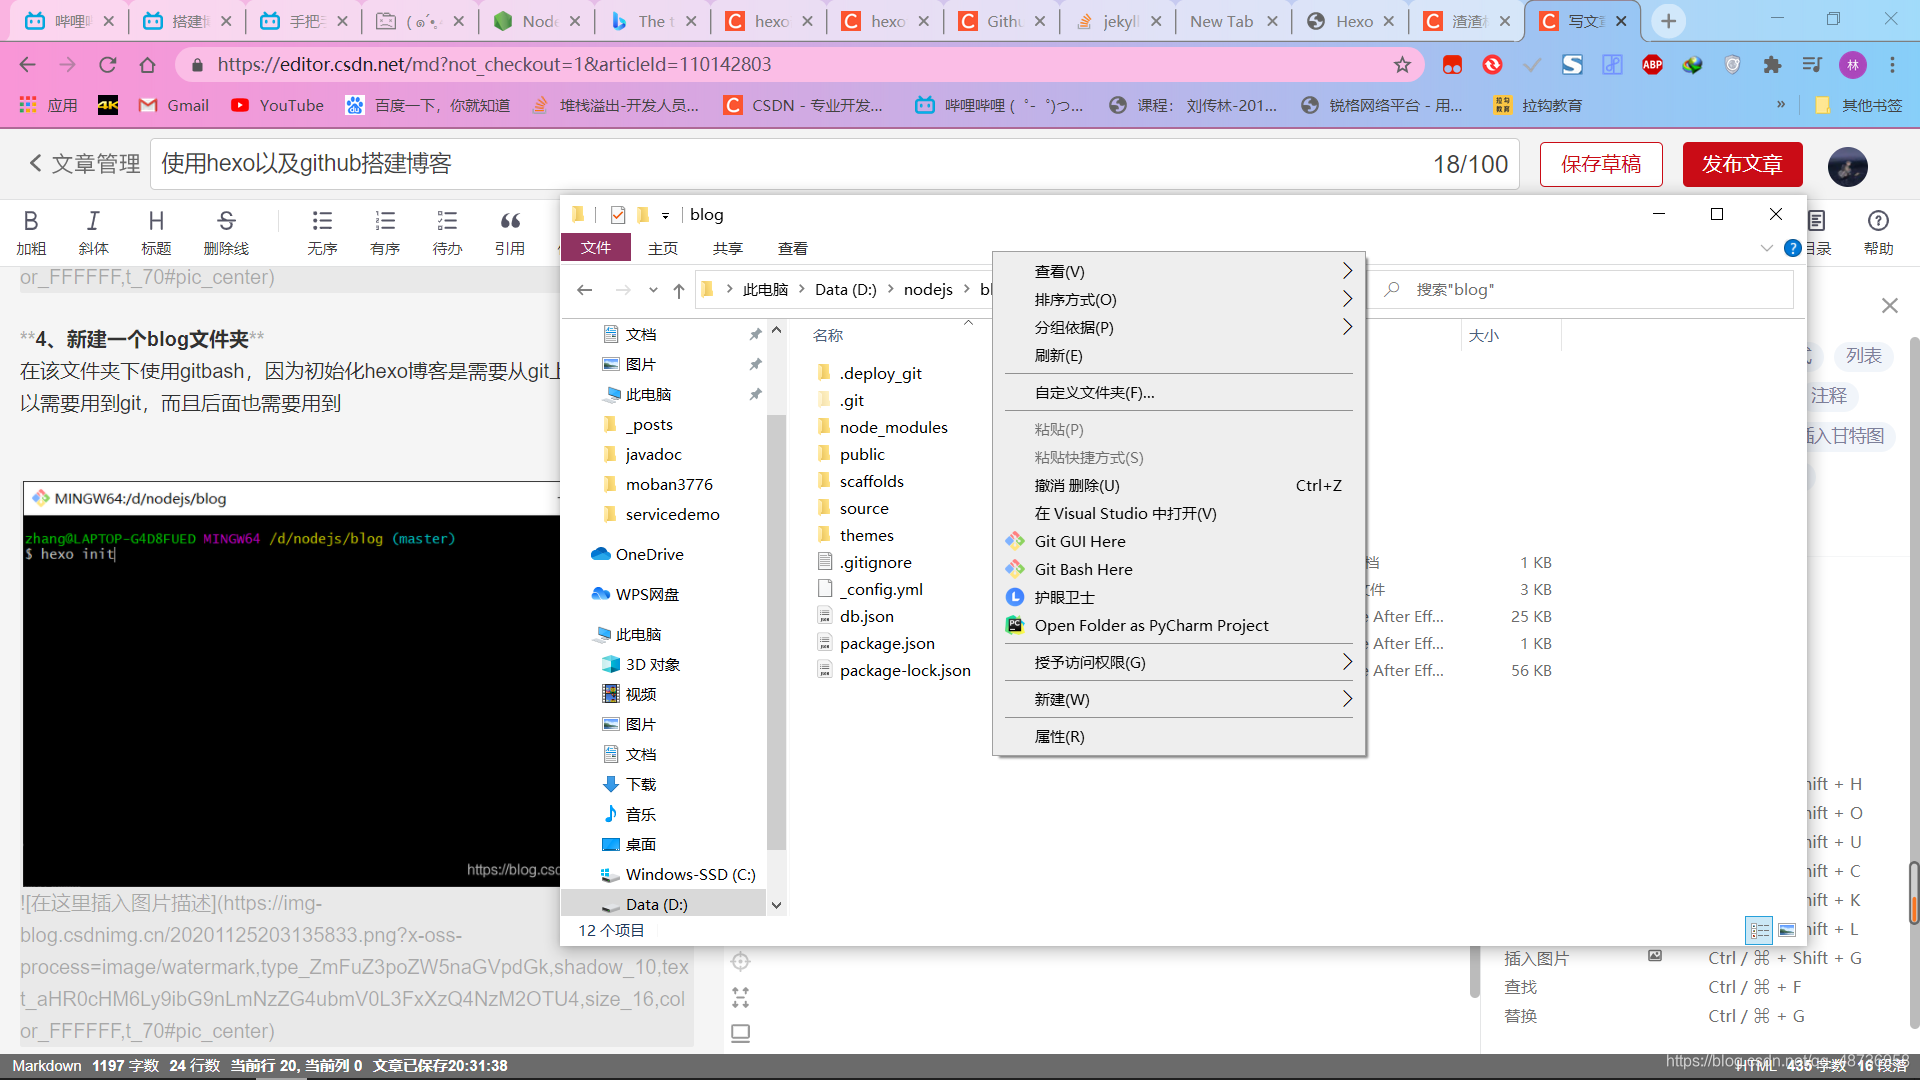Open the AdBlock Plus extension icon
The image size is (1920, 1080).
click(x=1652, y=65)
